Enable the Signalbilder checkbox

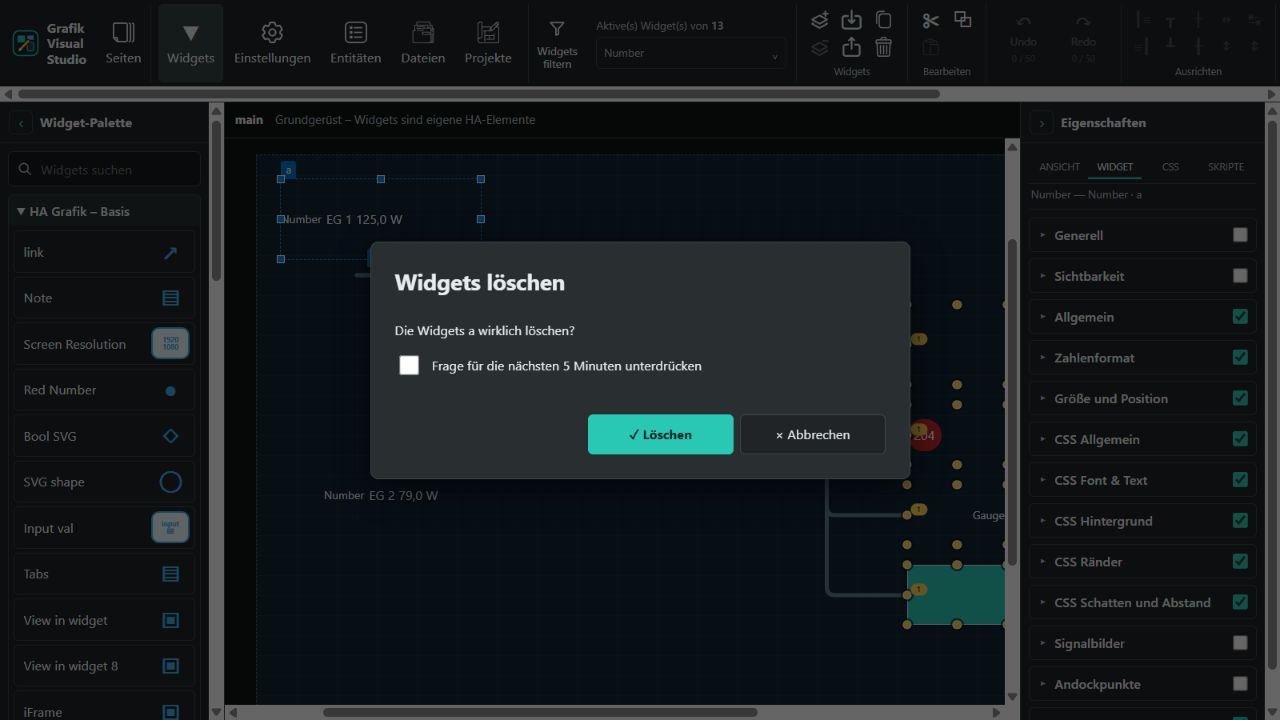pos(1240,643)
